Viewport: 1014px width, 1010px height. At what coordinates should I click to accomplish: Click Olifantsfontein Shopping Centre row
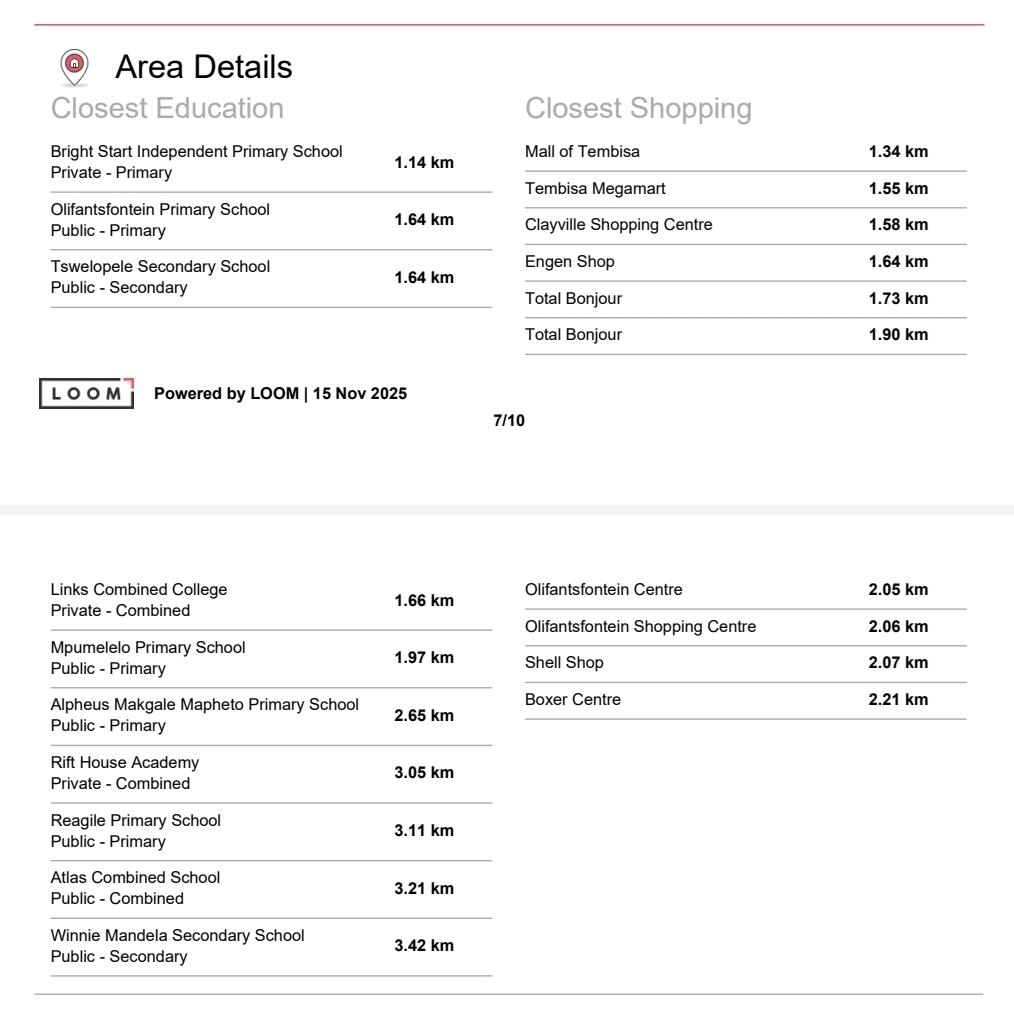pyautogui.click(x=640, y=627)
